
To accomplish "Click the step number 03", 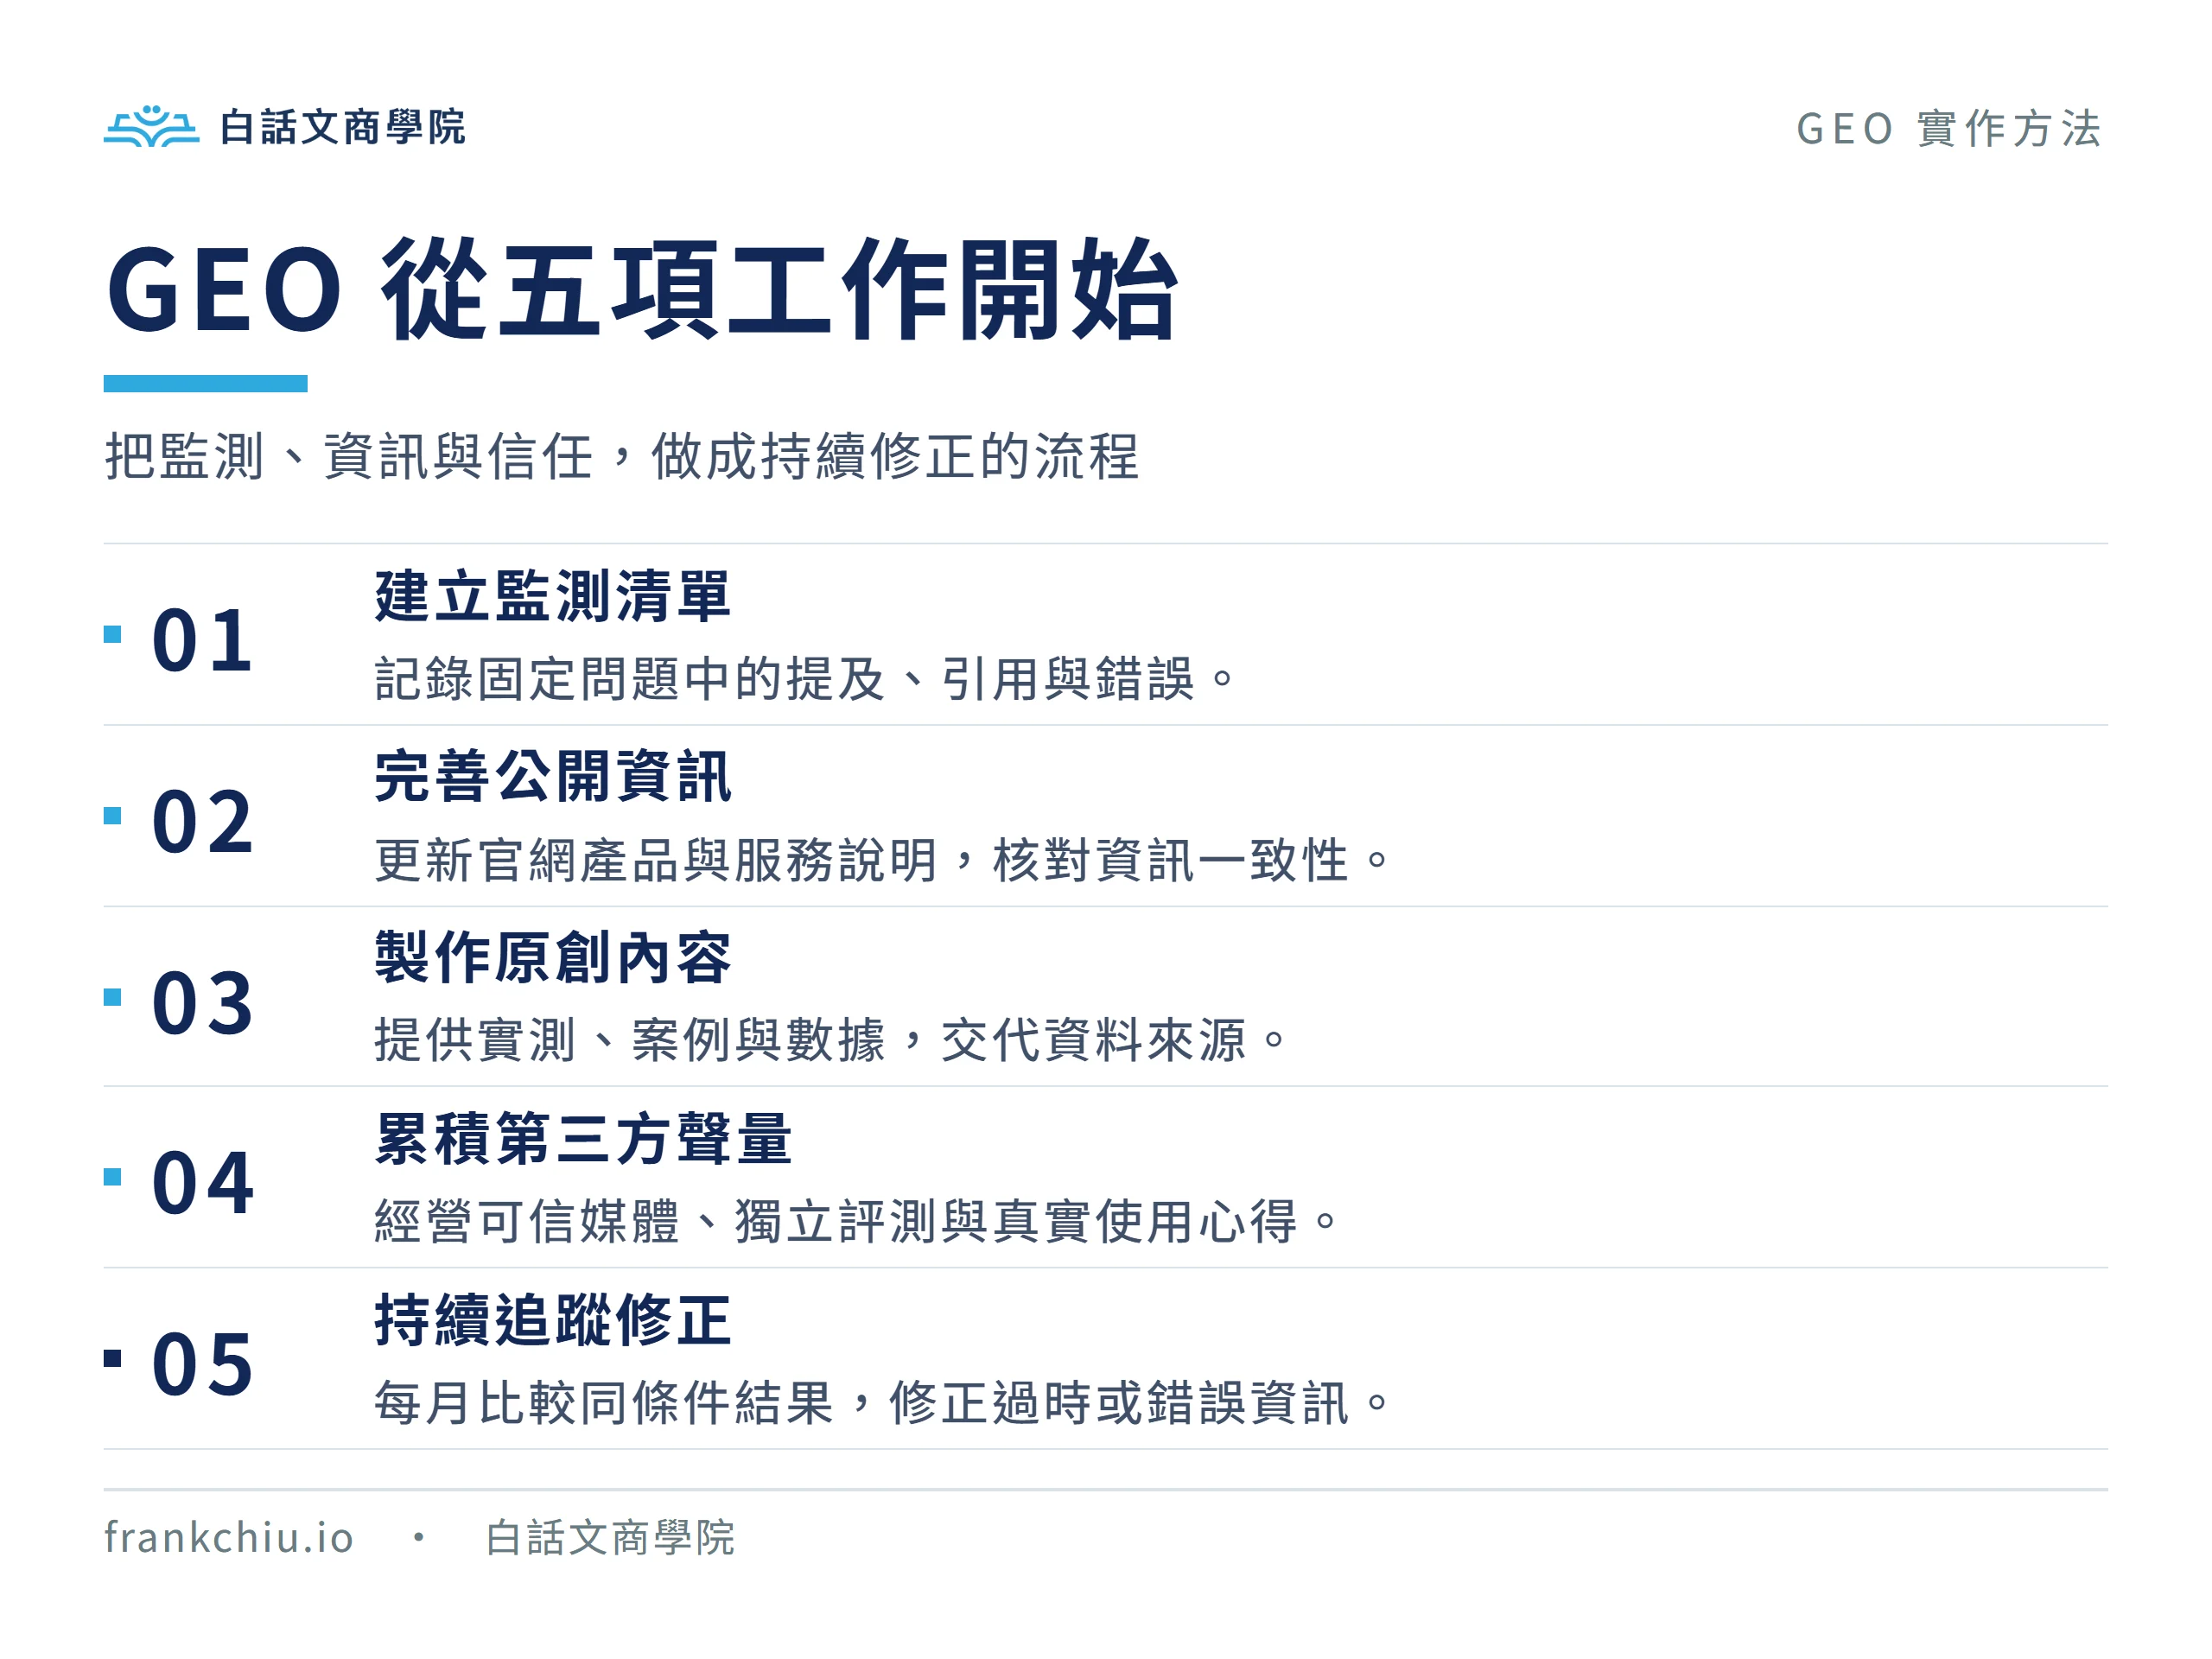I will coord(202,1002).
